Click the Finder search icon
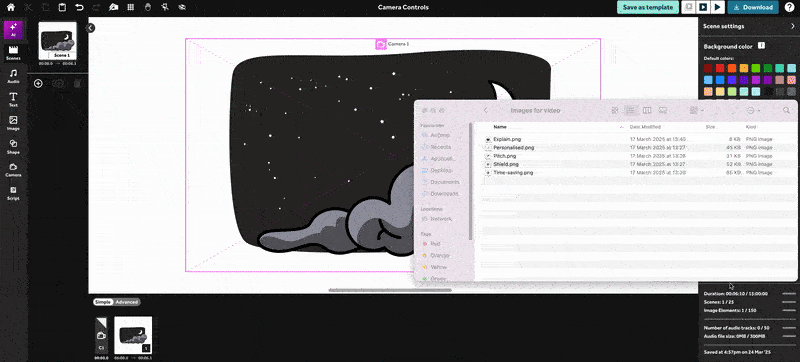The width and height of the screenshot is (800, 362). point(786,110)
